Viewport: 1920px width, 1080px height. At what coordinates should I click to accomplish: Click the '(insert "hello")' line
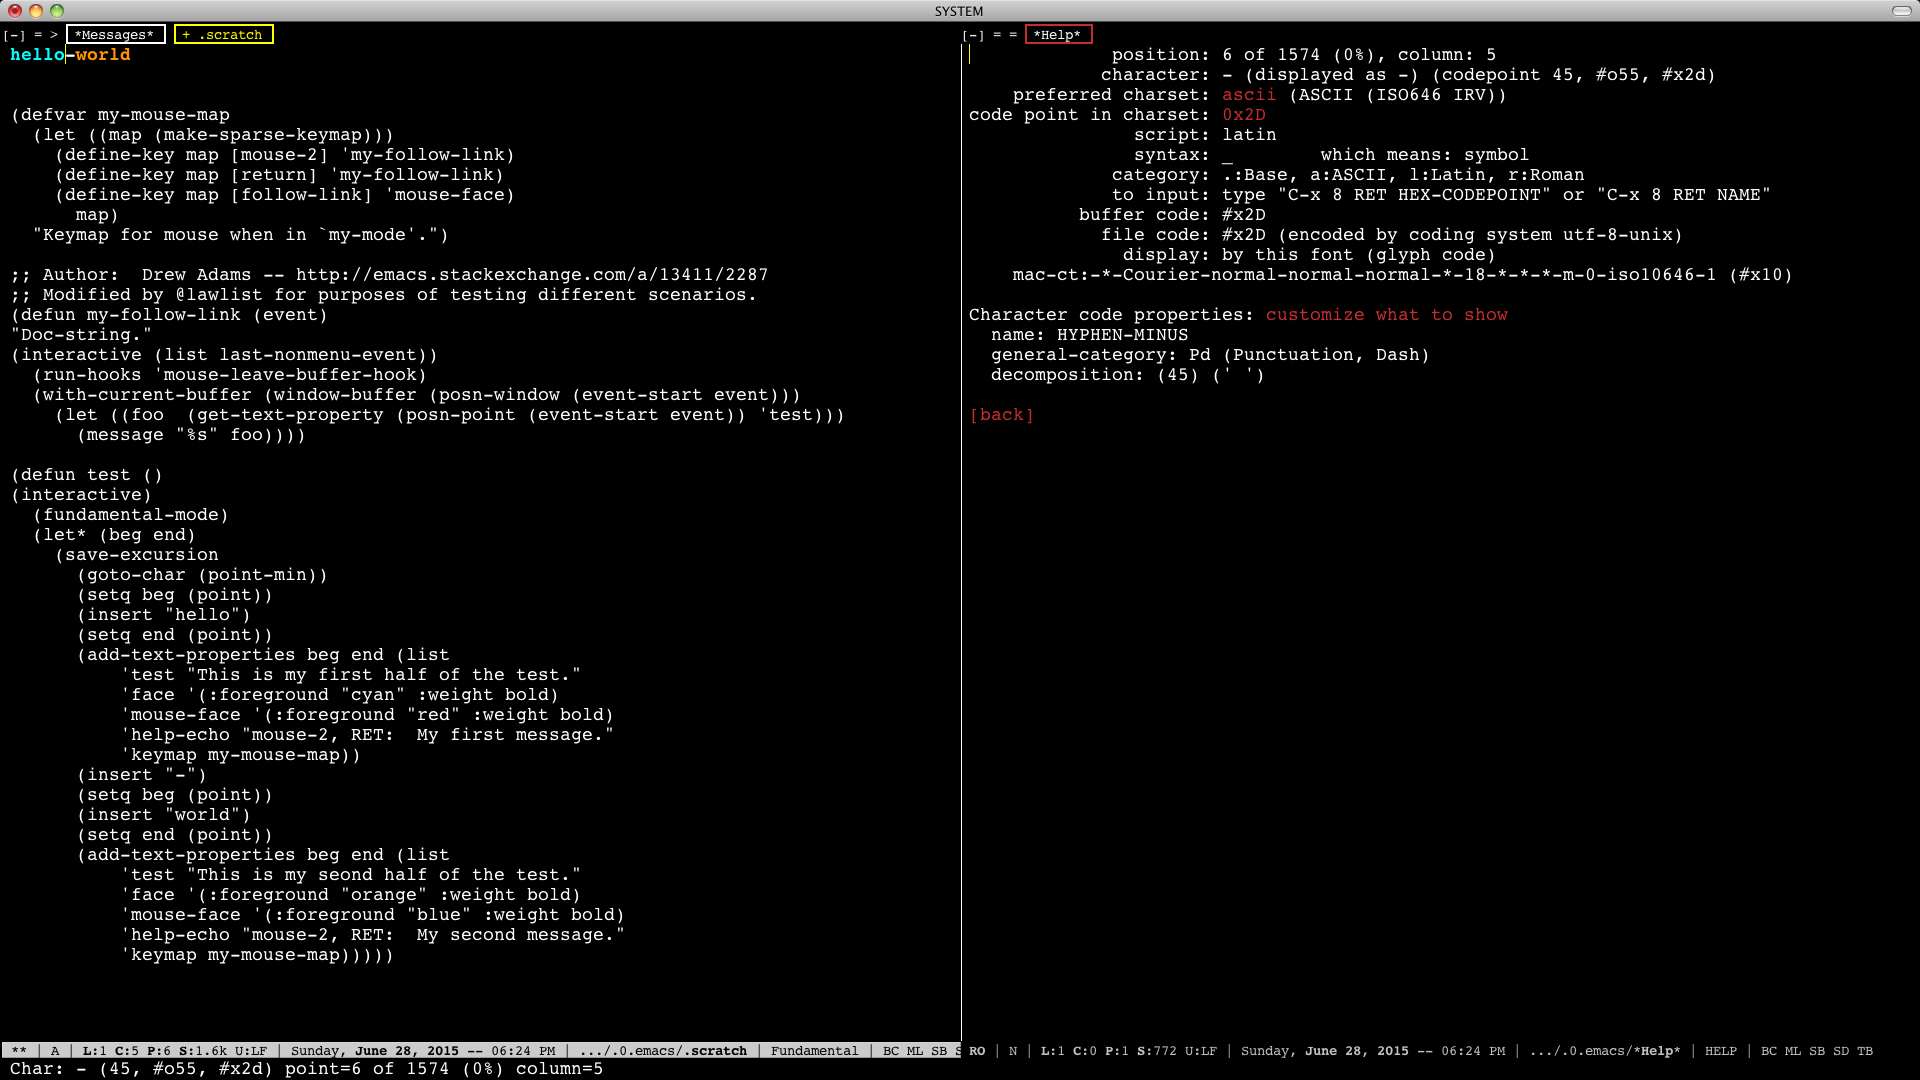pyautogui.click(x=164, y=615)
